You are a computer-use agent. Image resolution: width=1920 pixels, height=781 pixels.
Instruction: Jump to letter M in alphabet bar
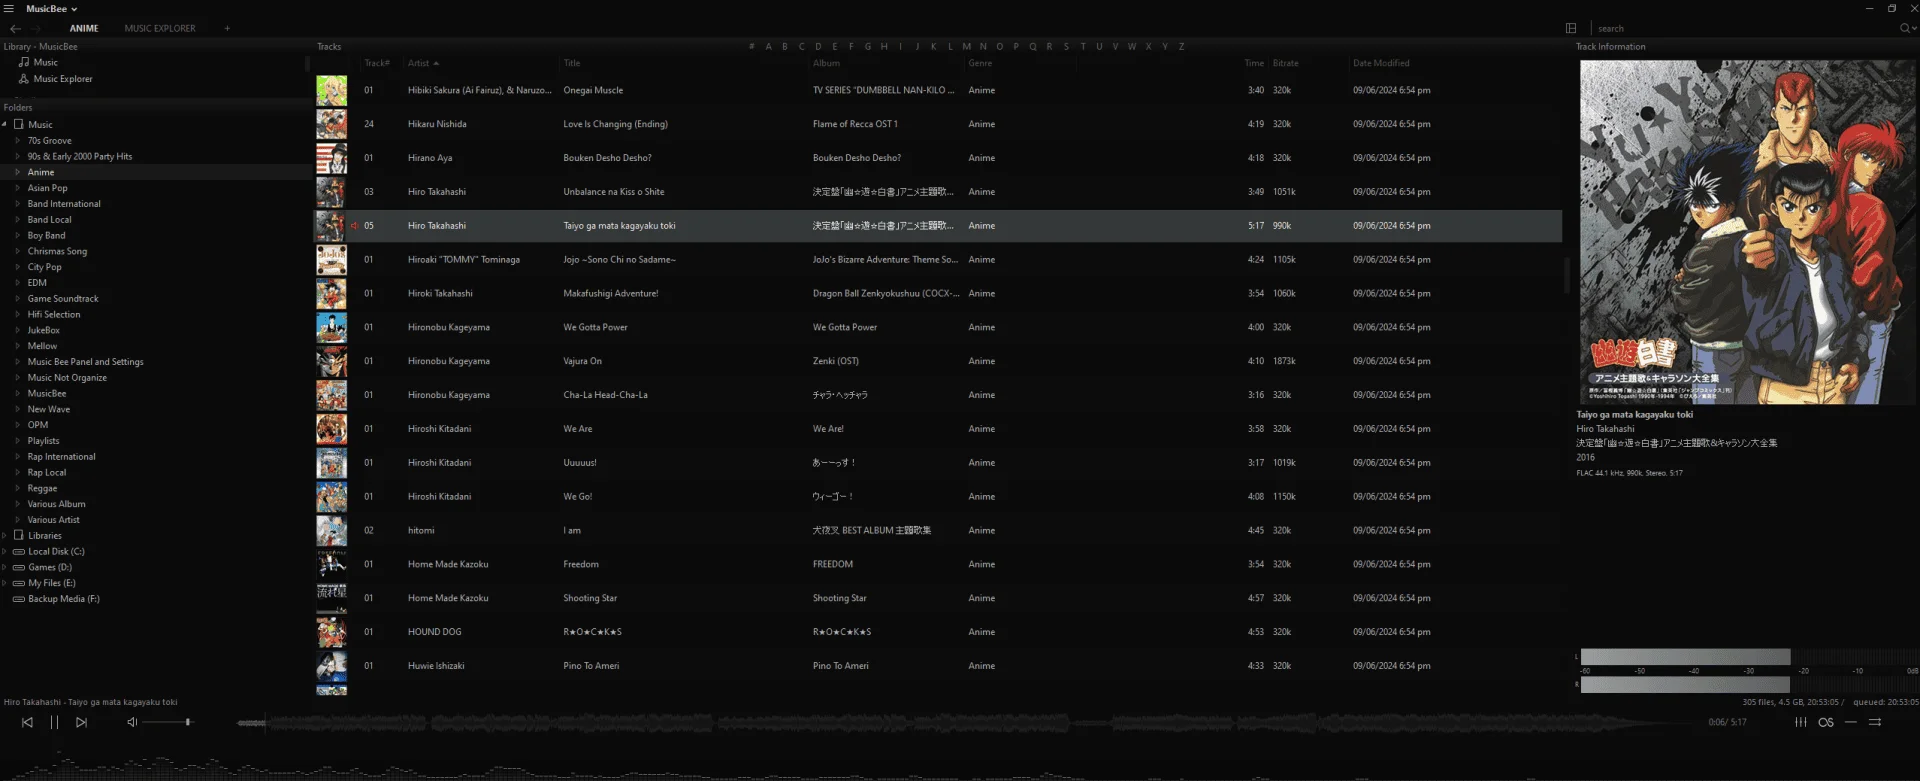click(966, 46)
